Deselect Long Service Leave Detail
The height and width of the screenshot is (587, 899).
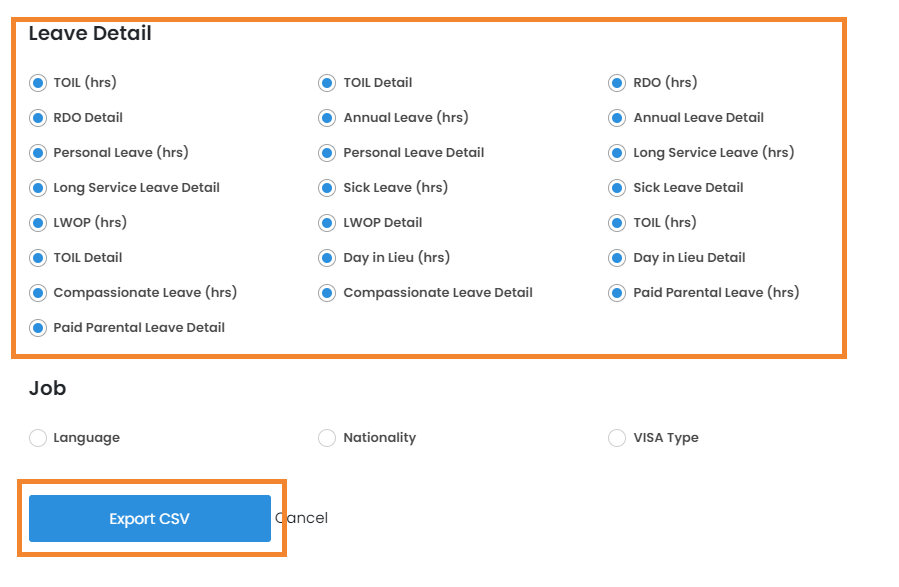(38, 188)
